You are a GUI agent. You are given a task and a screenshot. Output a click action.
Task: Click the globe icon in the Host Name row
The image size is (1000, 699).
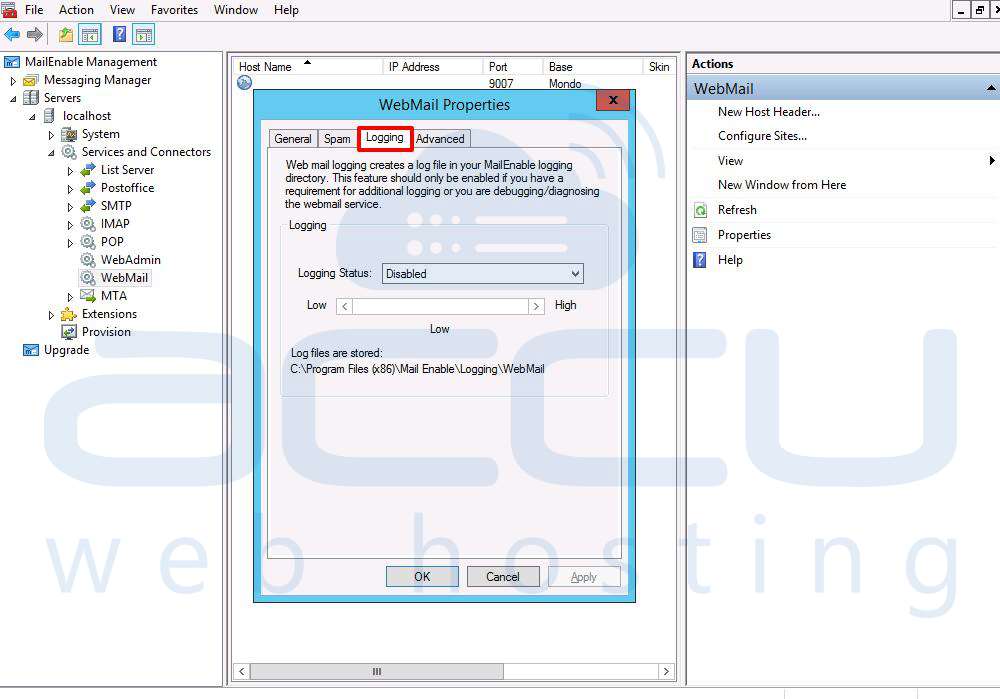pyautogui.click(x=244, y=82)
